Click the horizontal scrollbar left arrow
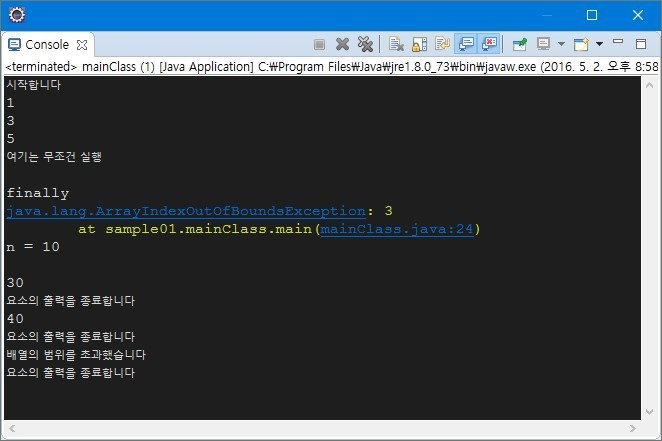The image size is (662, 441). (x=12, y=429)
